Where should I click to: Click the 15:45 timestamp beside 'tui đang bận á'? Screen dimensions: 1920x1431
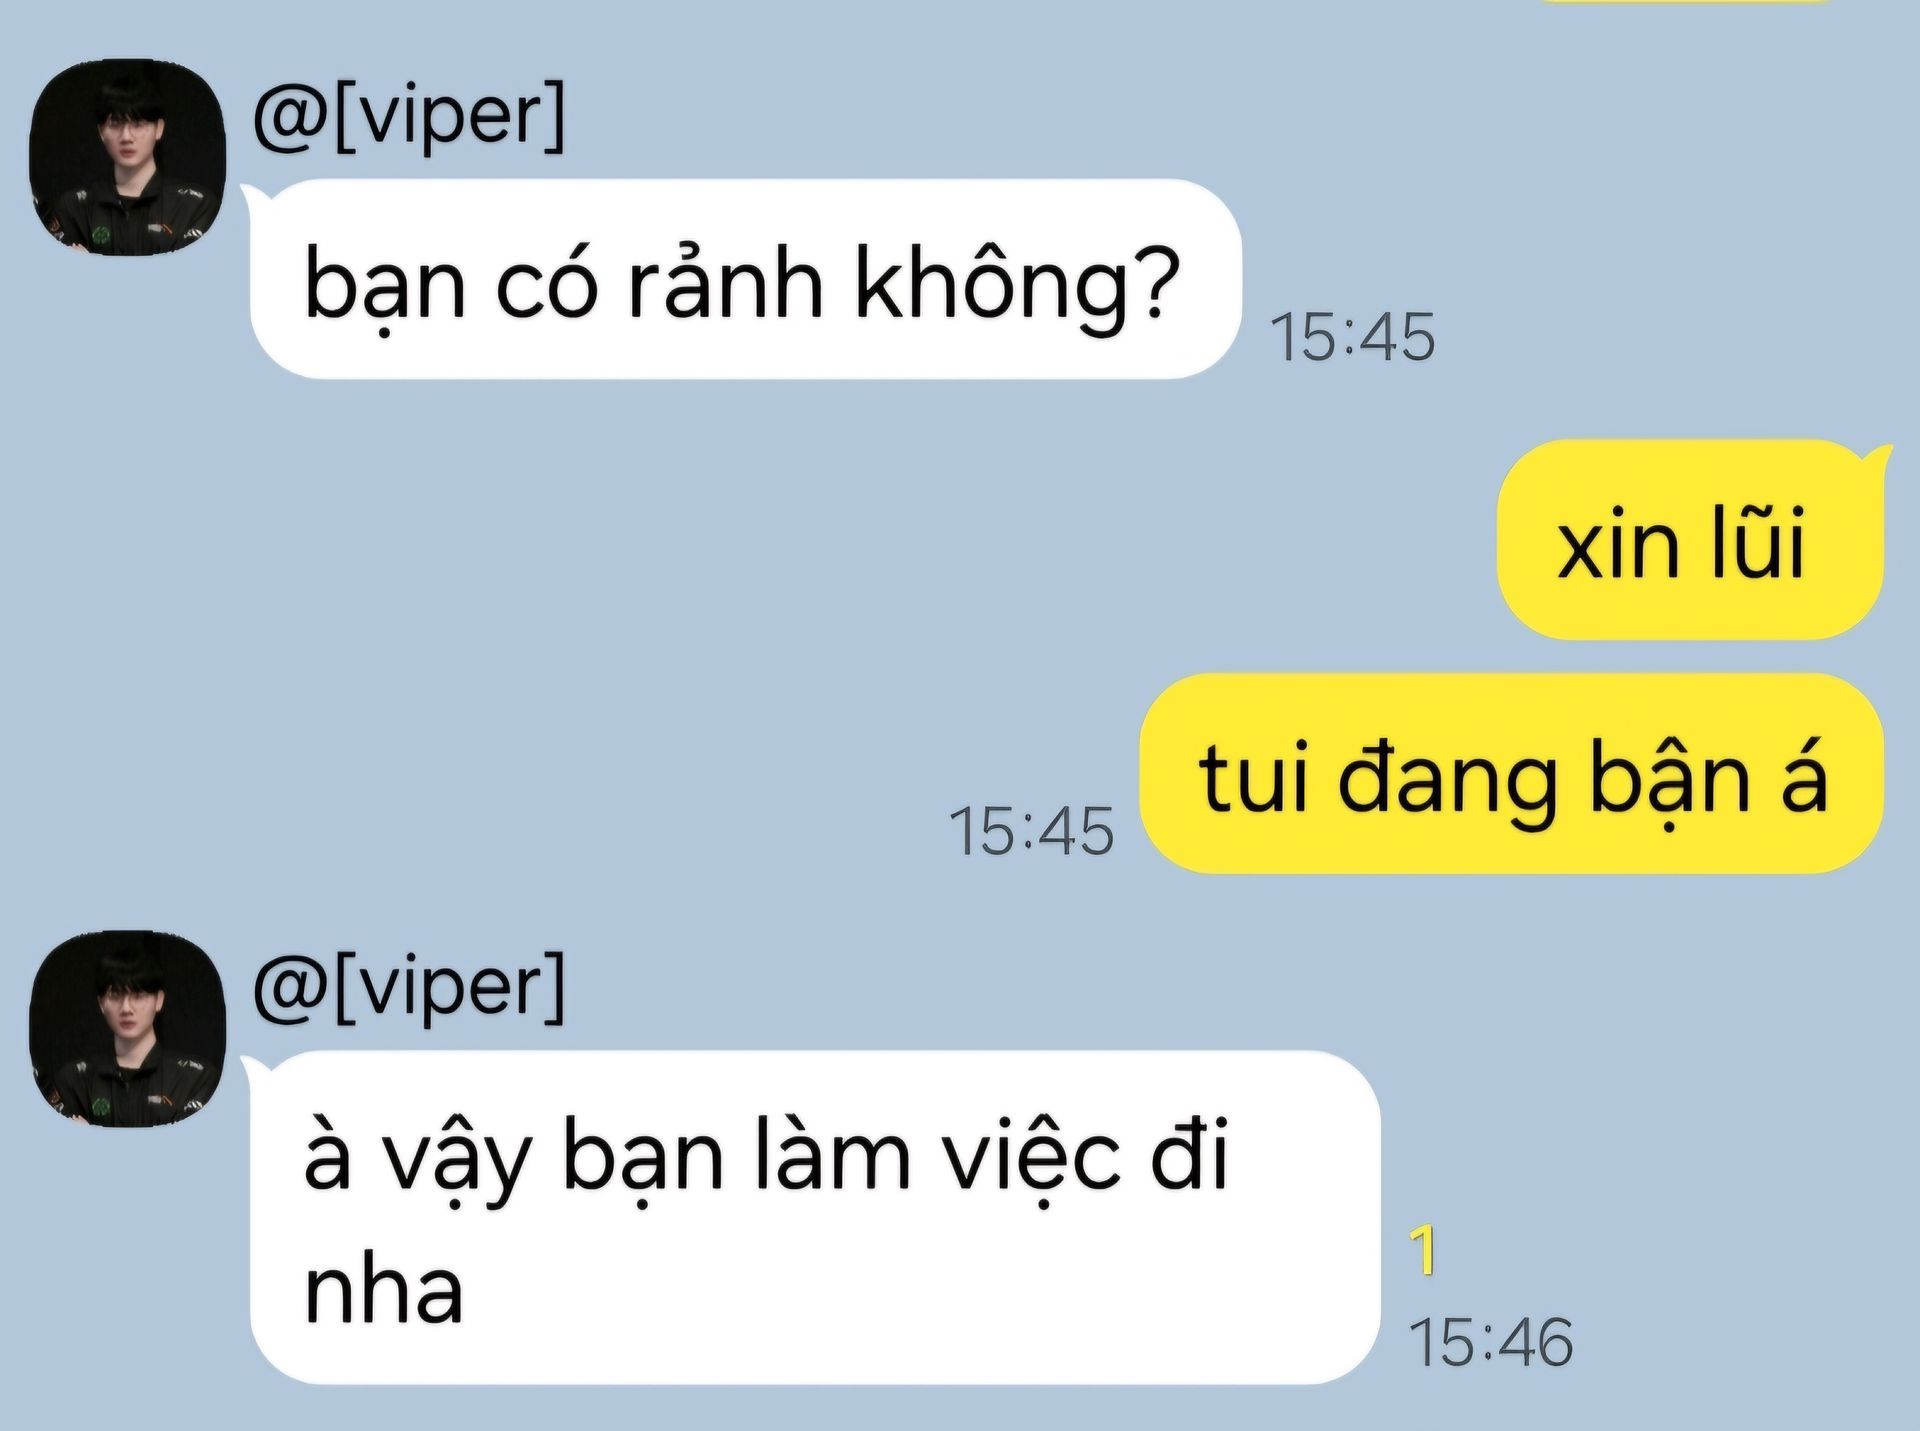click(1030, 831)
